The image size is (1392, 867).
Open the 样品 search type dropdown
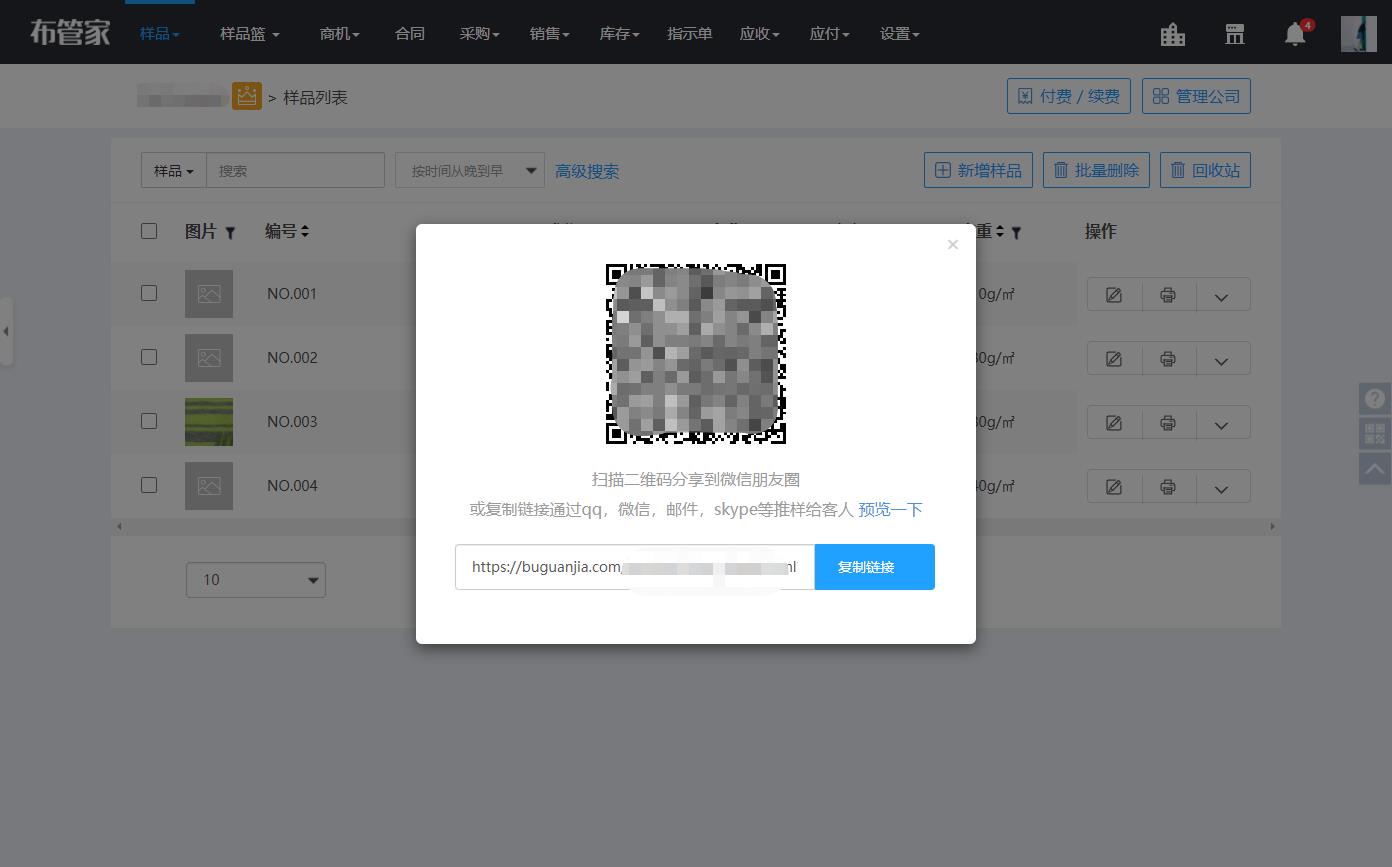click(174, 171)
